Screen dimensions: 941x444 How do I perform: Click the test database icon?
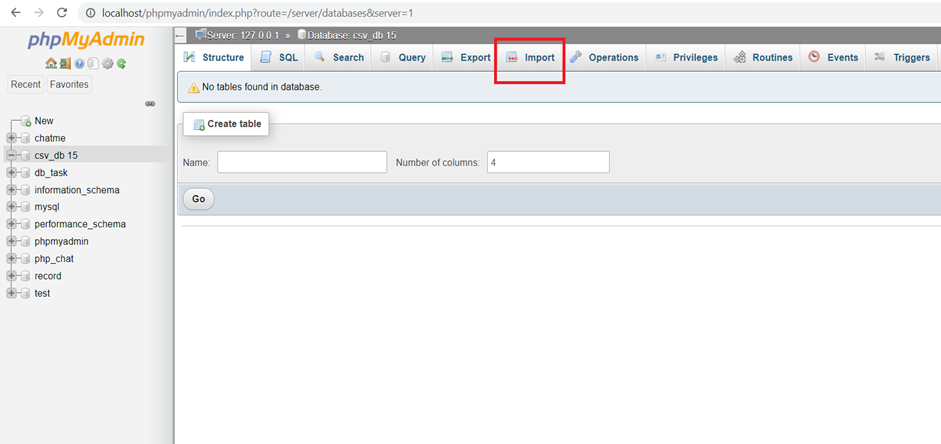pyautogui.click(x=25, y=294)
